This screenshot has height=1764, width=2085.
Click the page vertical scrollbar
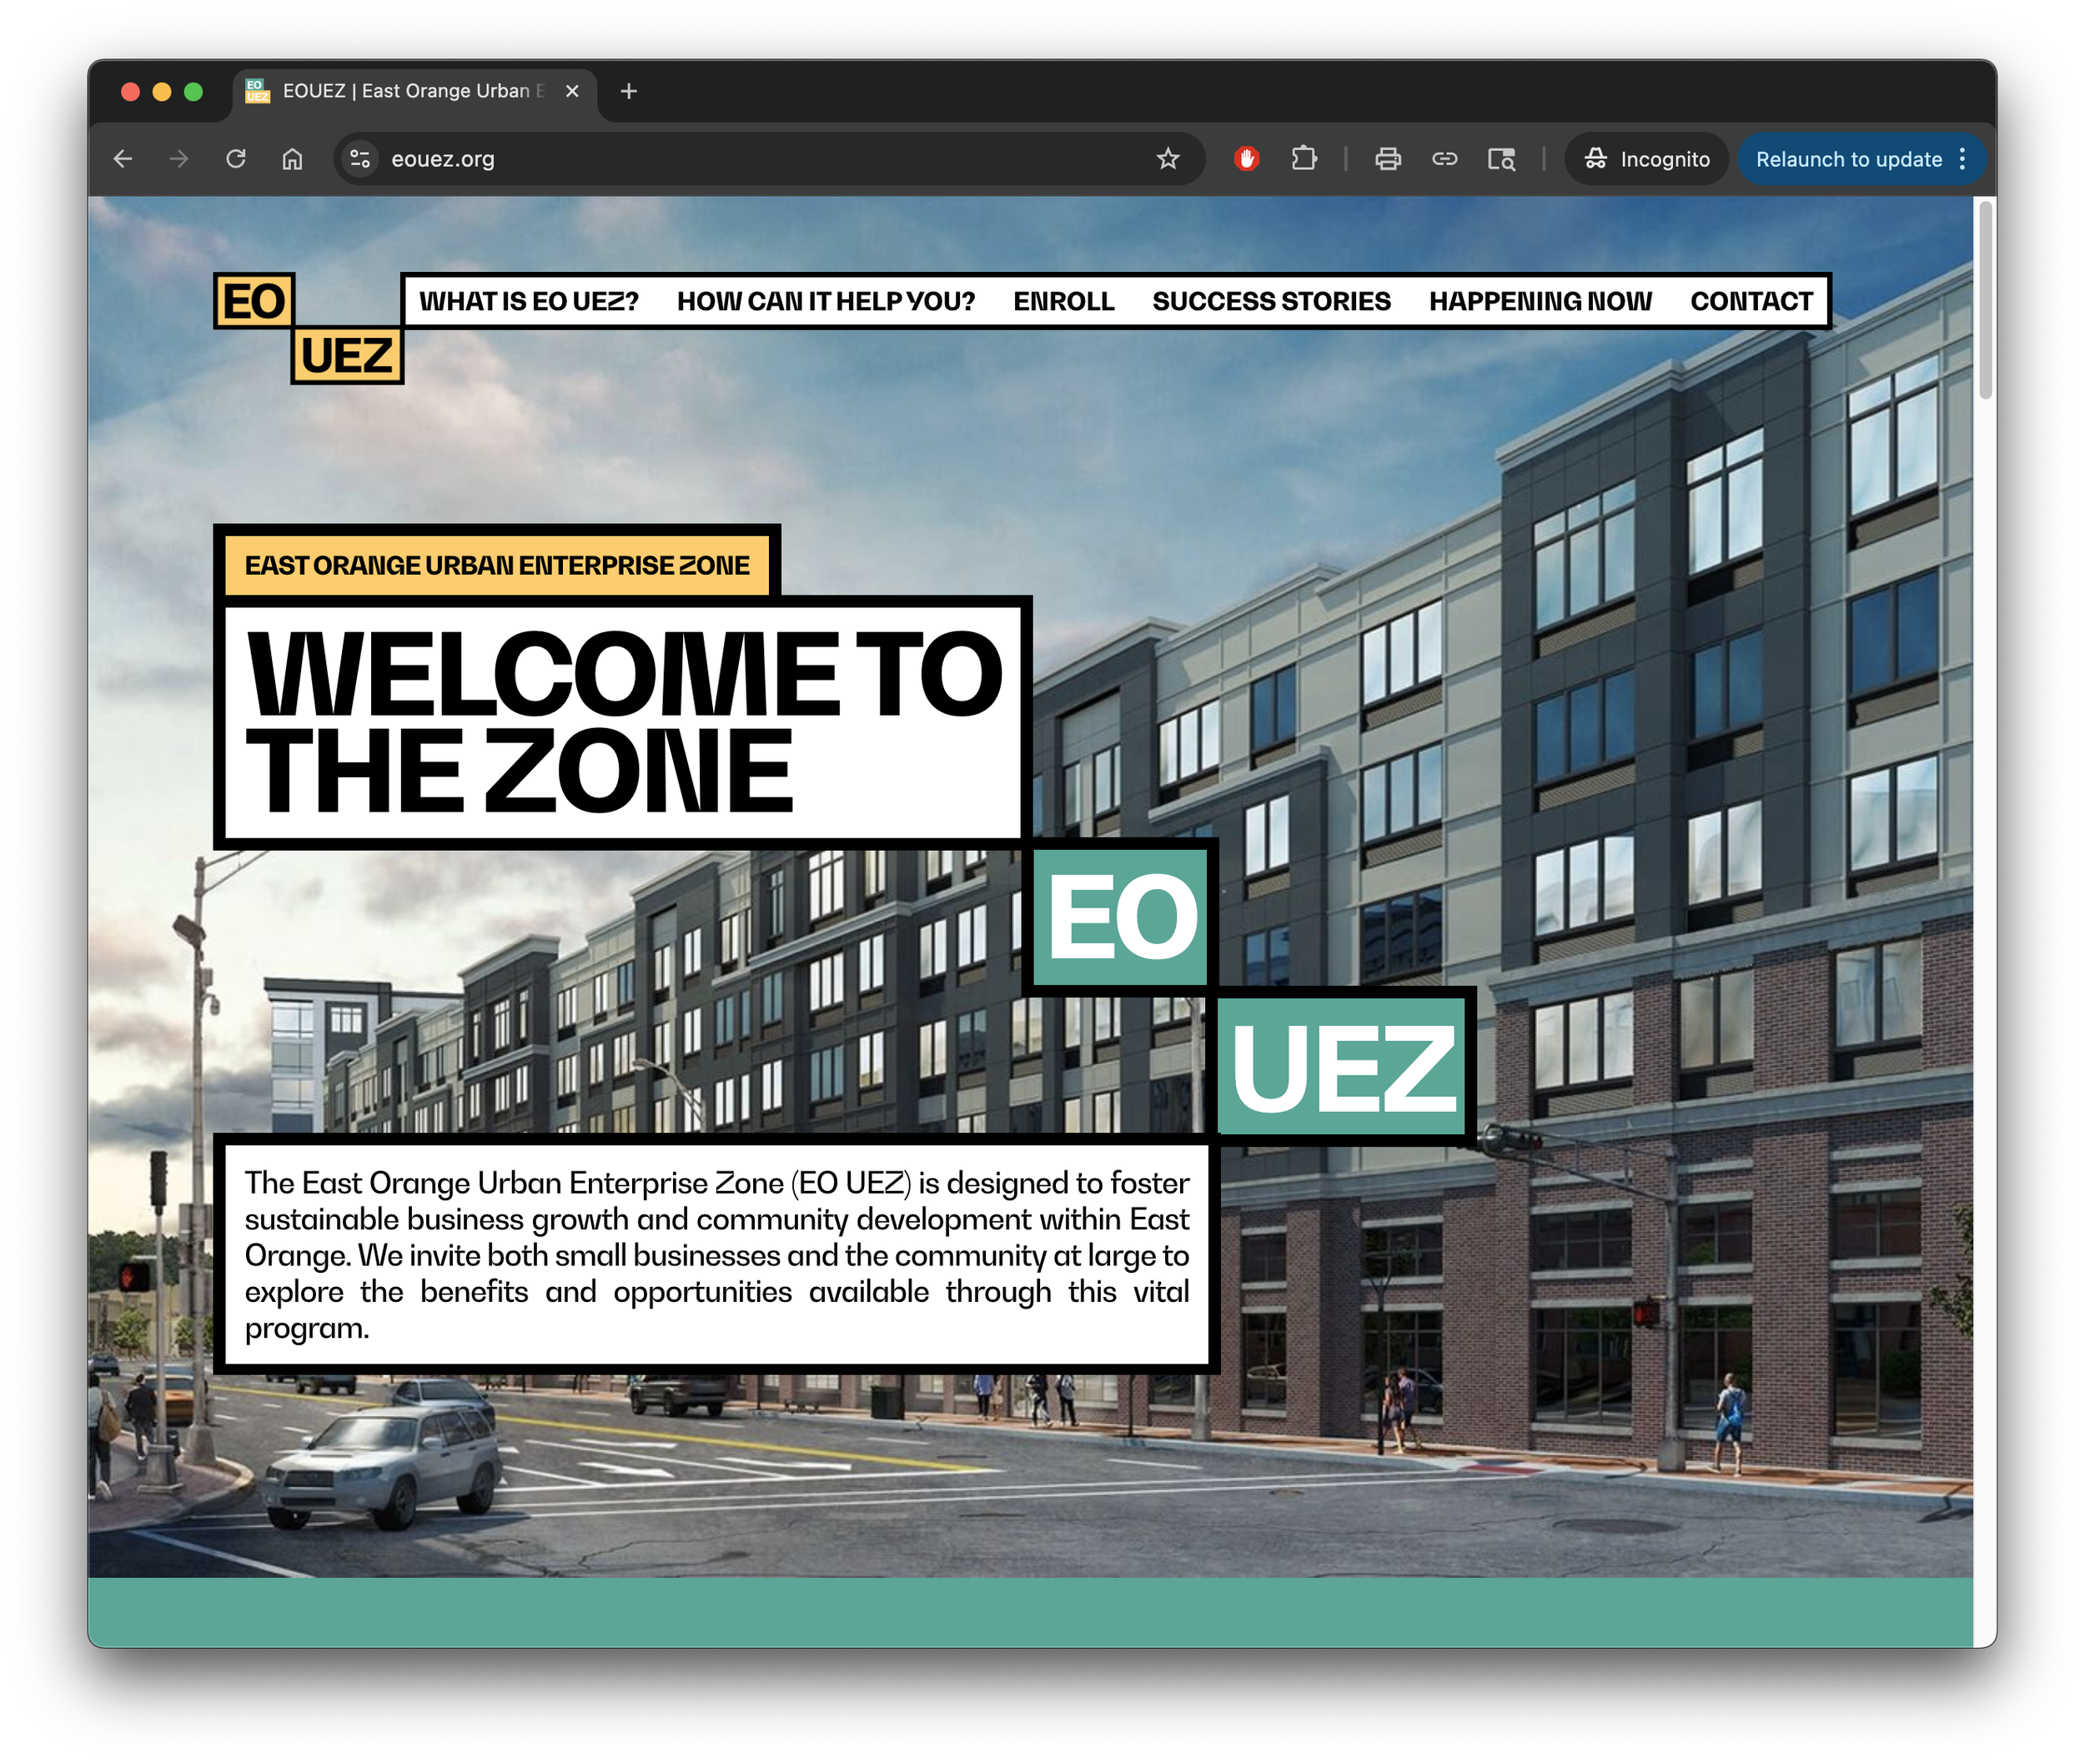point(1985,300)
